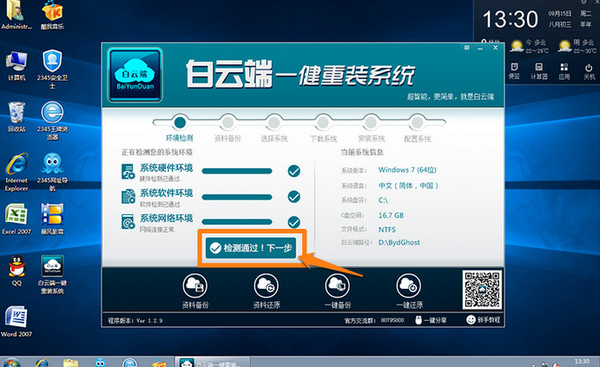Click the 系统网络环境 progress bar
This screenshot has height=367, width=600.
237,222
